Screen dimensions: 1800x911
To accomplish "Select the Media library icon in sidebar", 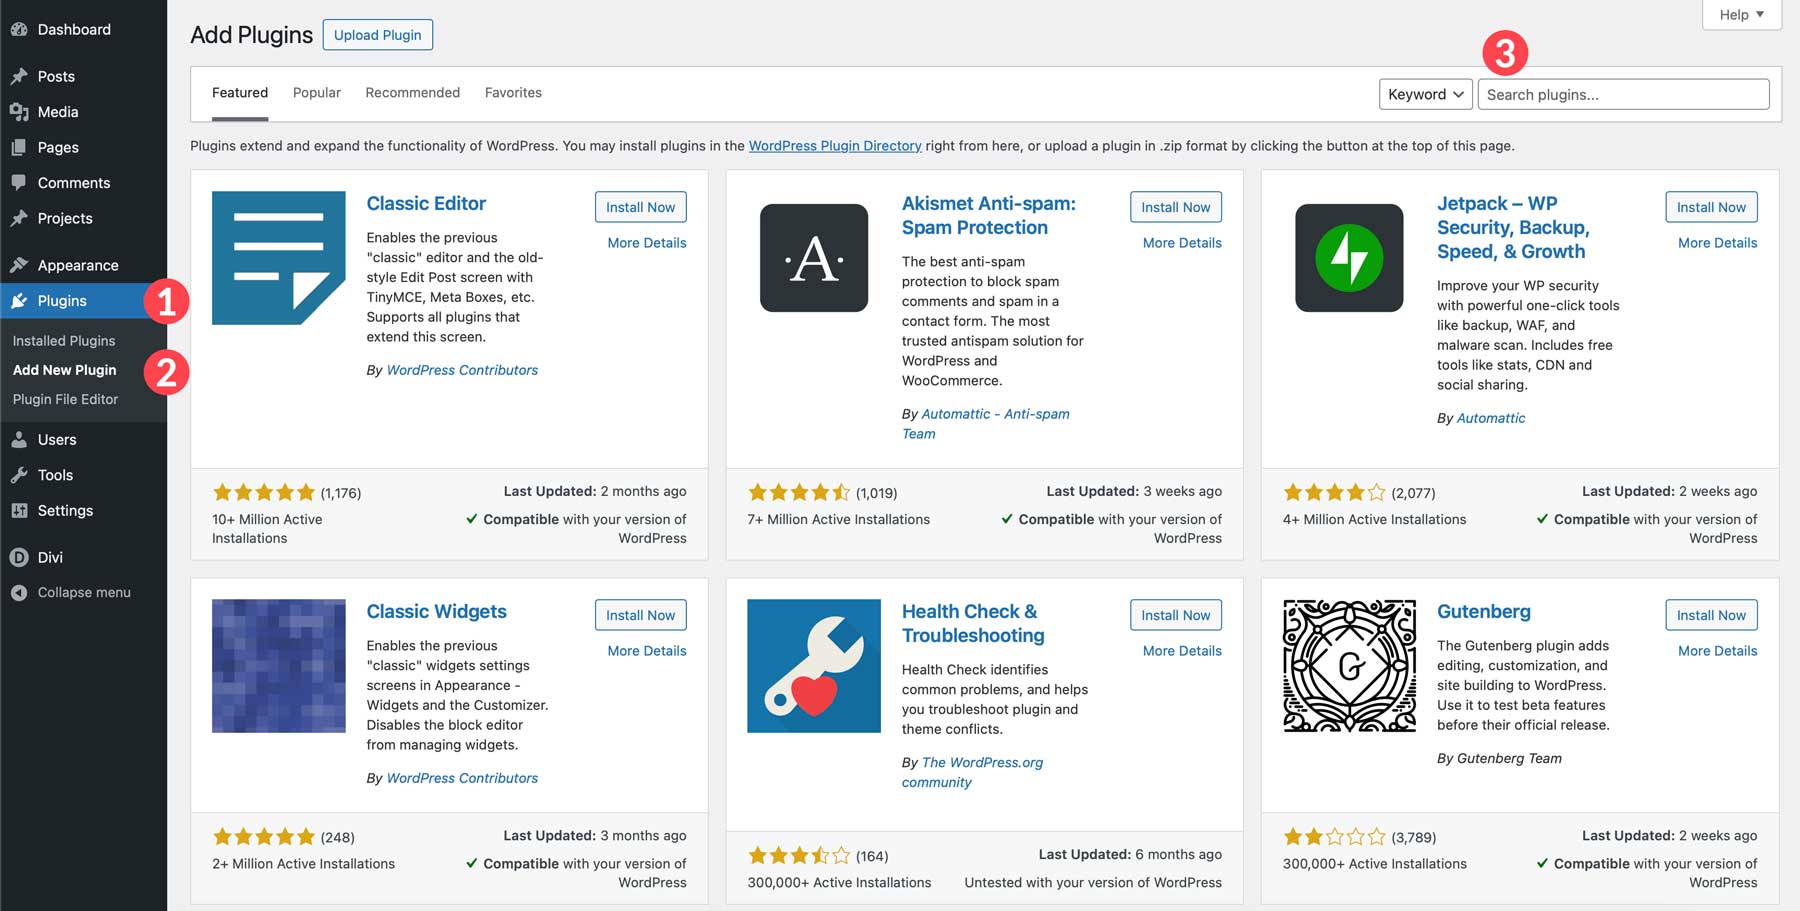I will pos(20,112).
